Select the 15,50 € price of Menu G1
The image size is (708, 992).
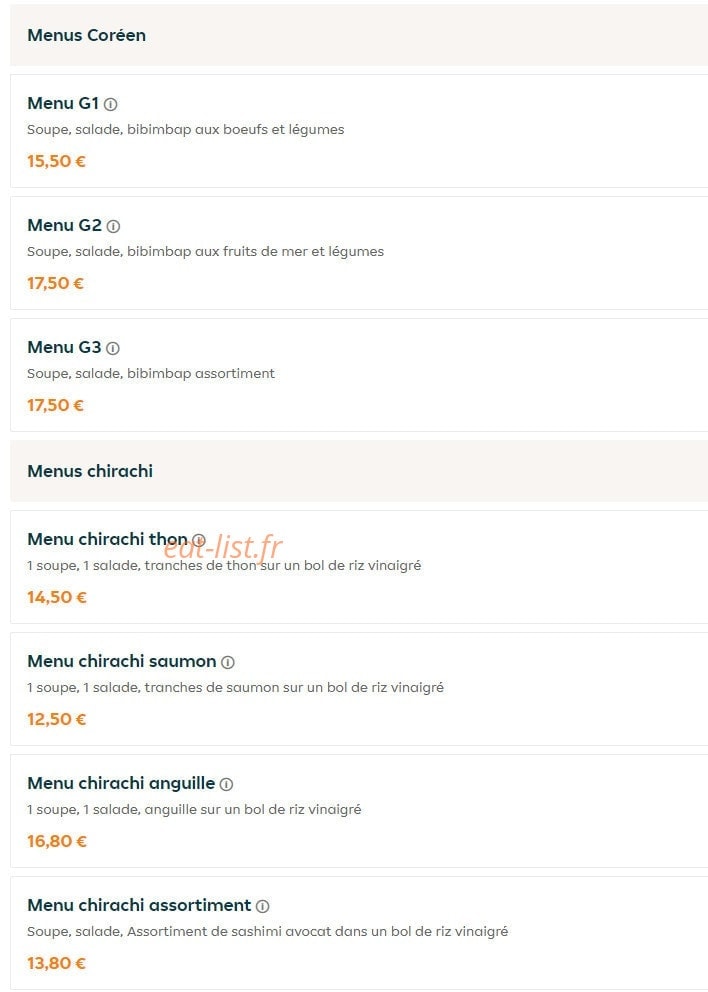click(56, 161)
